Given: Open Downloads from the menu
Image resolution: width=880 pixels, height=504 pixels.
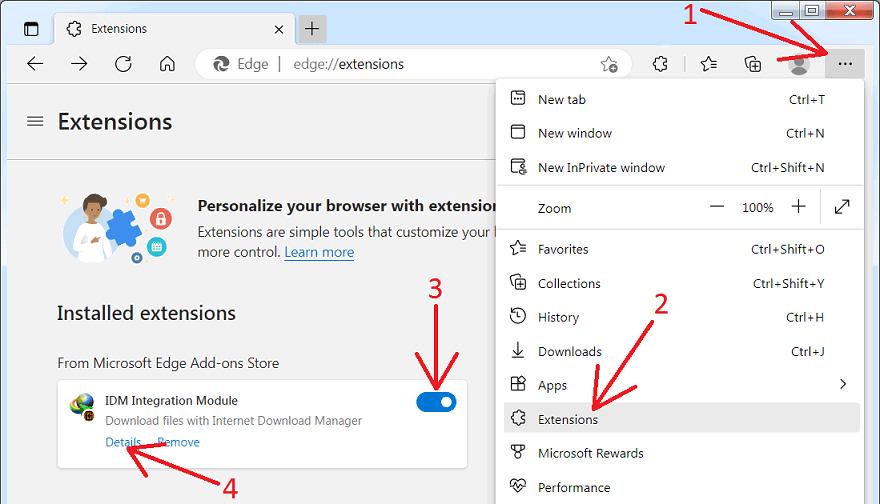Looking at the screenshot, I should [x=680, y=351].
